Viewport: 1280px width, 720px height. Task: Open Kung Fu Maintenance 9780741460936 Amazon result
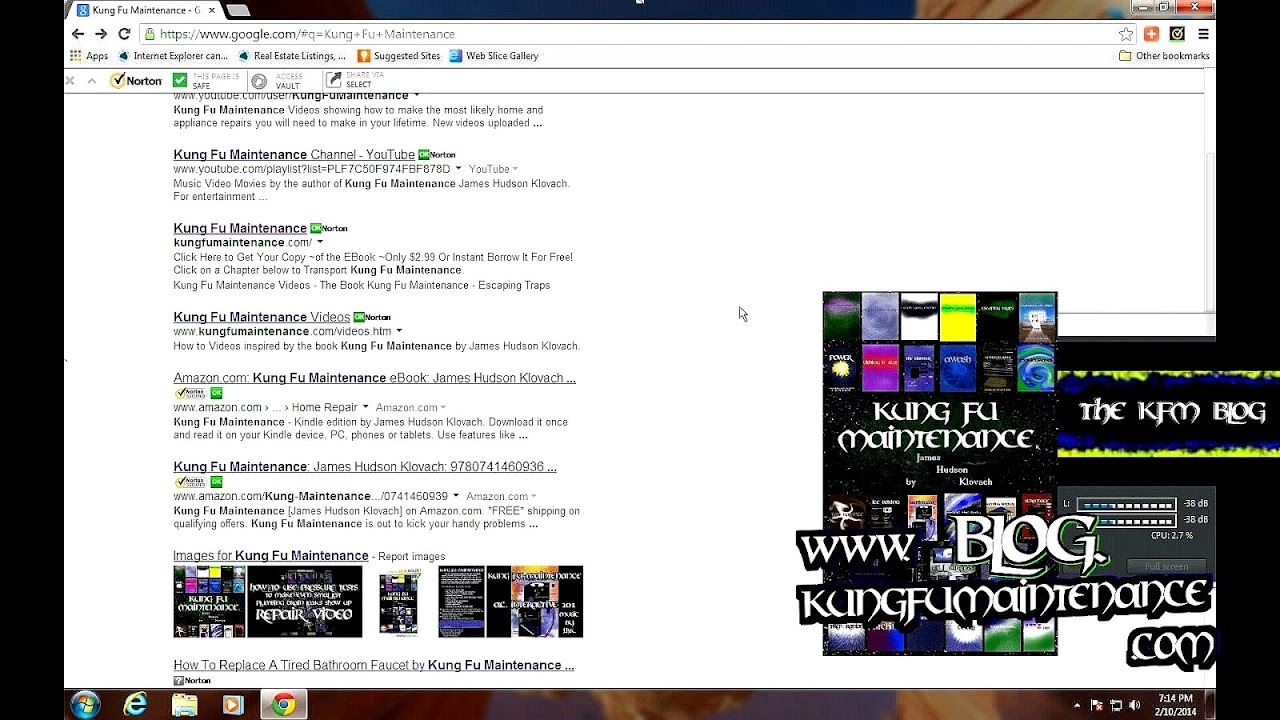[365, 467]
